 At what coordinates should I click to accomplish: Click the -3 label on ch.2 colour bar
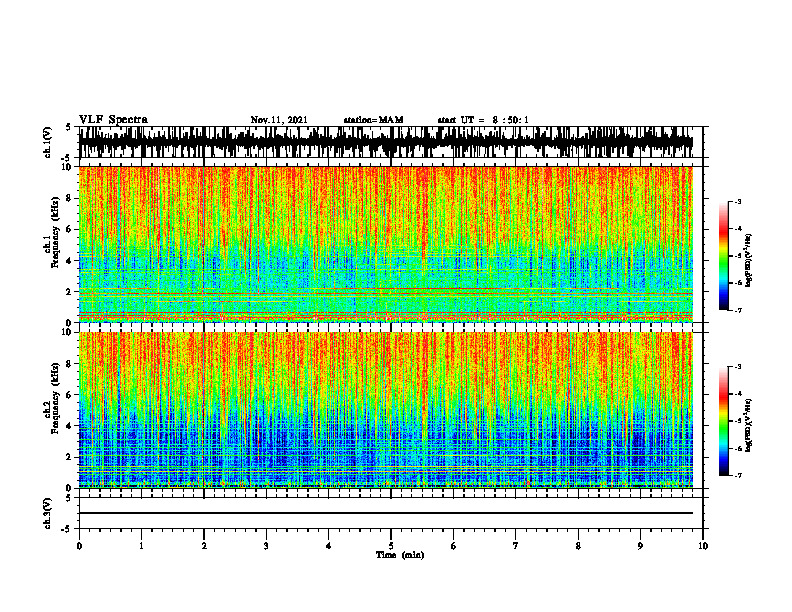[738, 367]
